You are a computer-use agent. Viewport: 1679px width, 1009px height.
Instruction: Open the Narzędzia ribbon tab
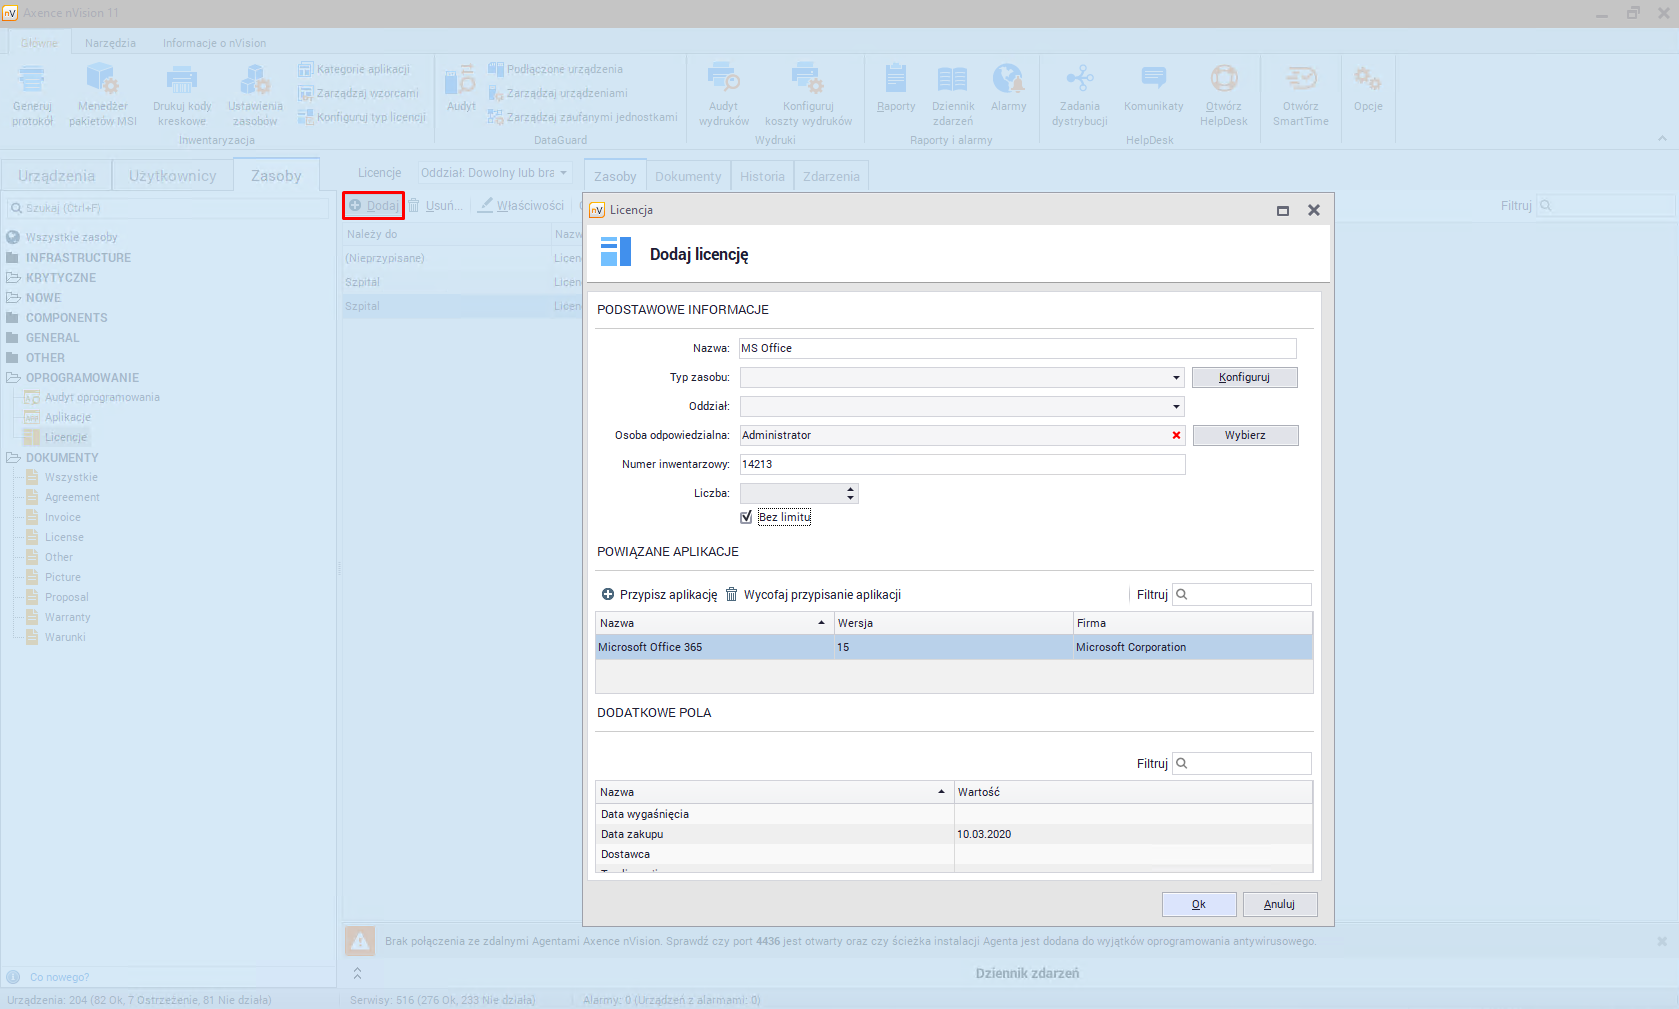pyautogui.click(x=110, y=43)
